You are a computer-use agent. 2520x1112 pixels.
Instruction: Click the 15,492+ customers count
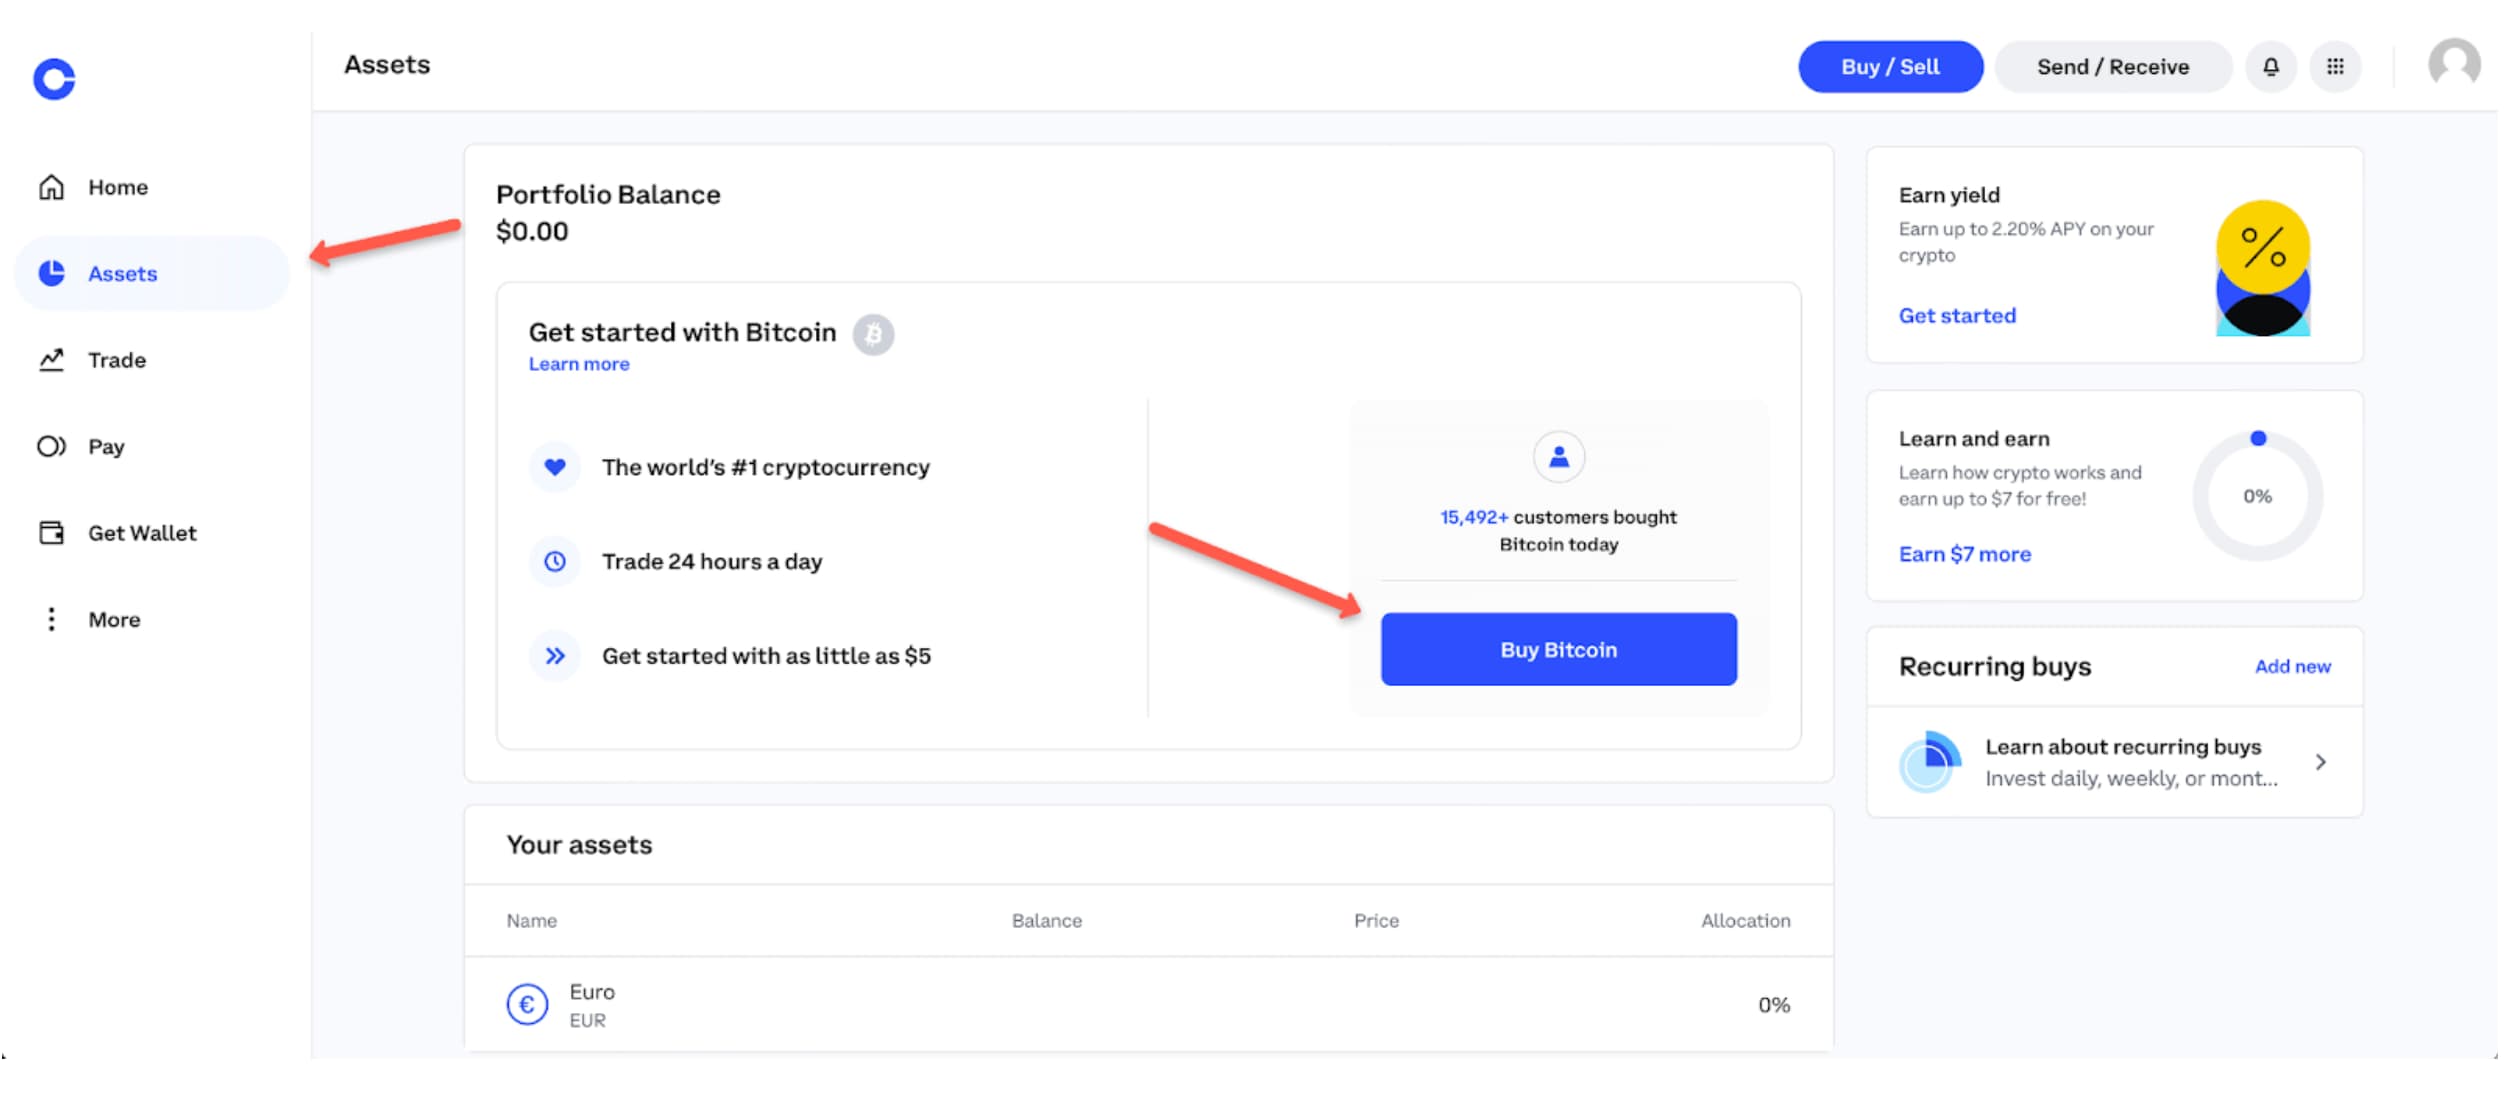[1474, 518]
